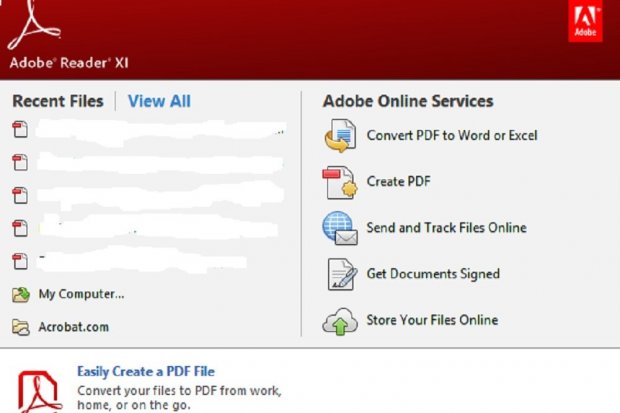The height and width of the screenshot is (413, 620).
Task: Click the Get Documents Signed pen icon
Action: (x=342, y=274)
